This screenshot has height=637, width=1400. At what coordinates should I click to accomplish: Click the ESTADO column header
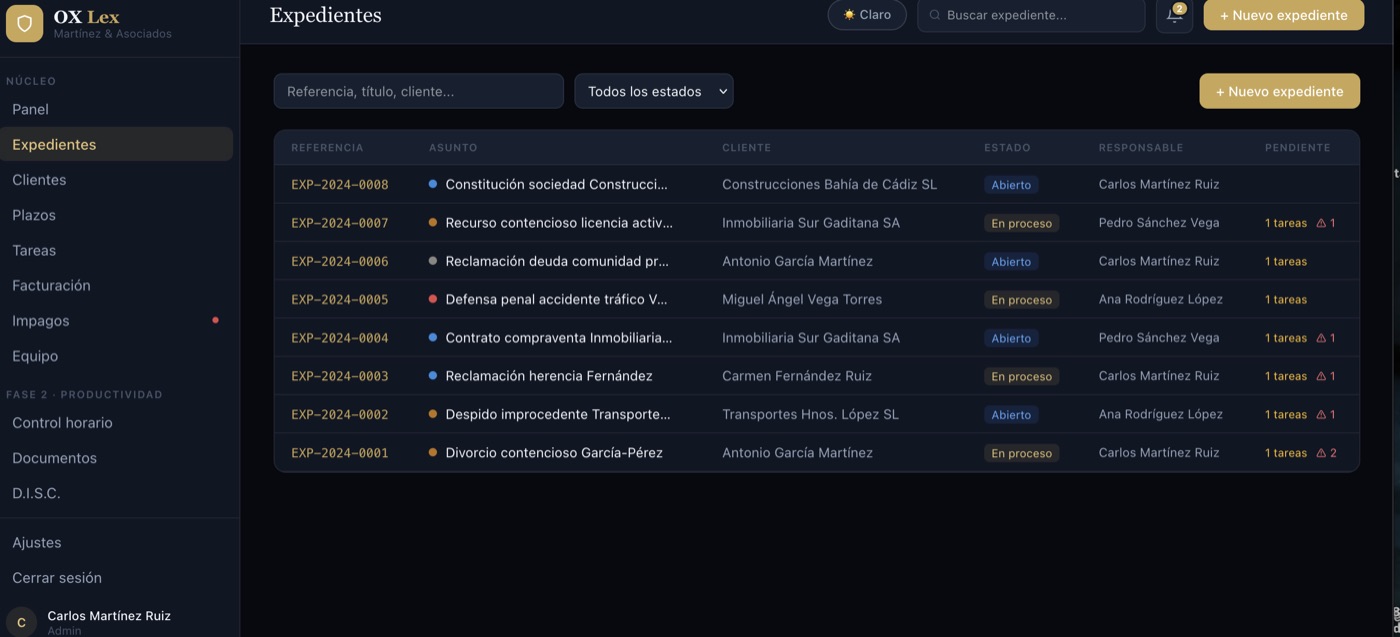pos(1007,148)
